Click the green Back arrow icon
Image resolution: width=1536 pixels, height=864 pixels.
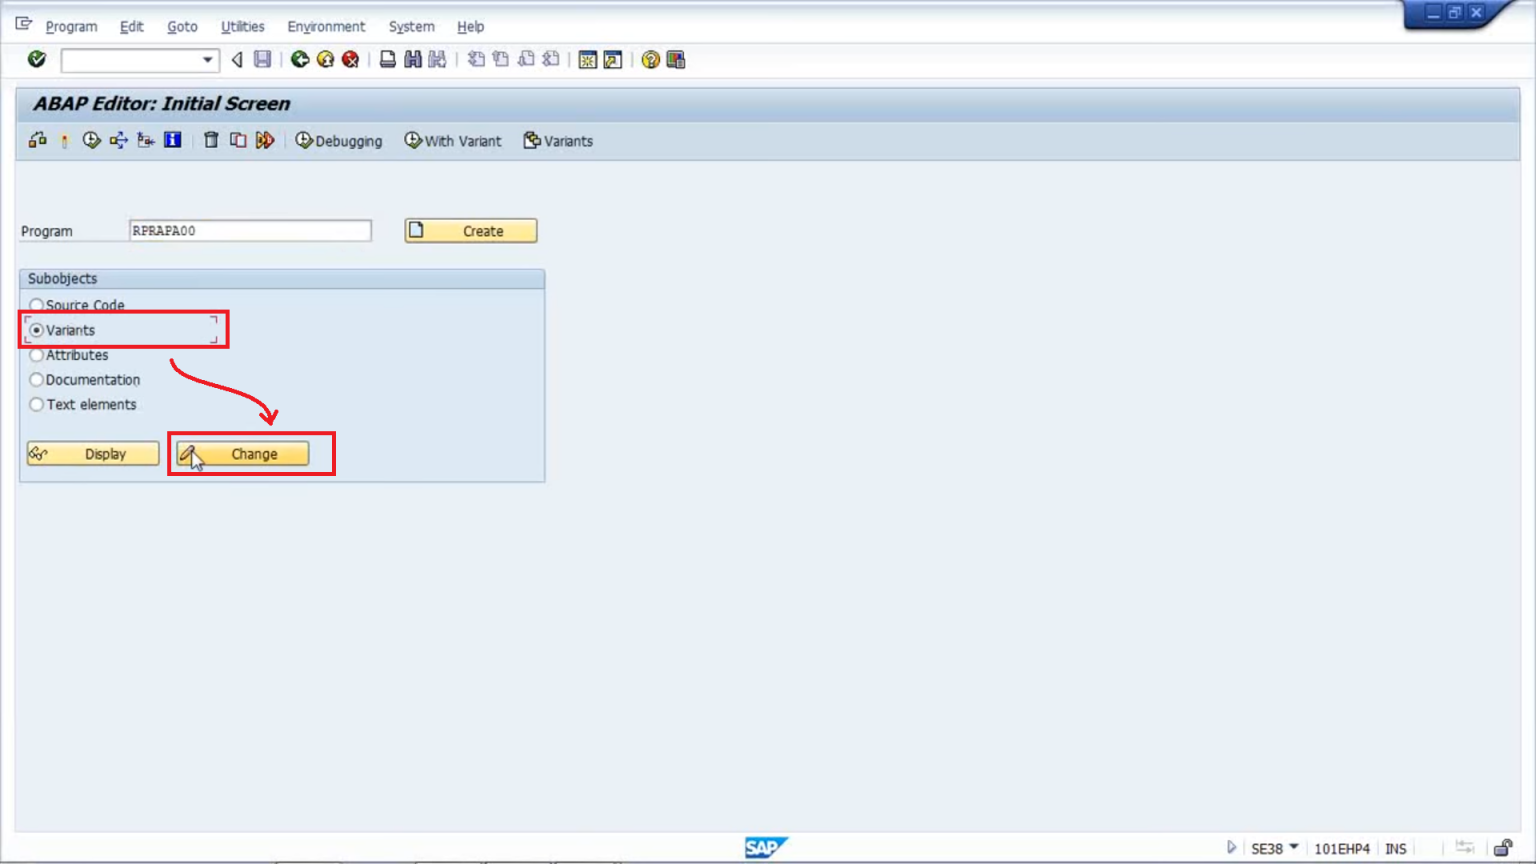[x=298, y=60]
